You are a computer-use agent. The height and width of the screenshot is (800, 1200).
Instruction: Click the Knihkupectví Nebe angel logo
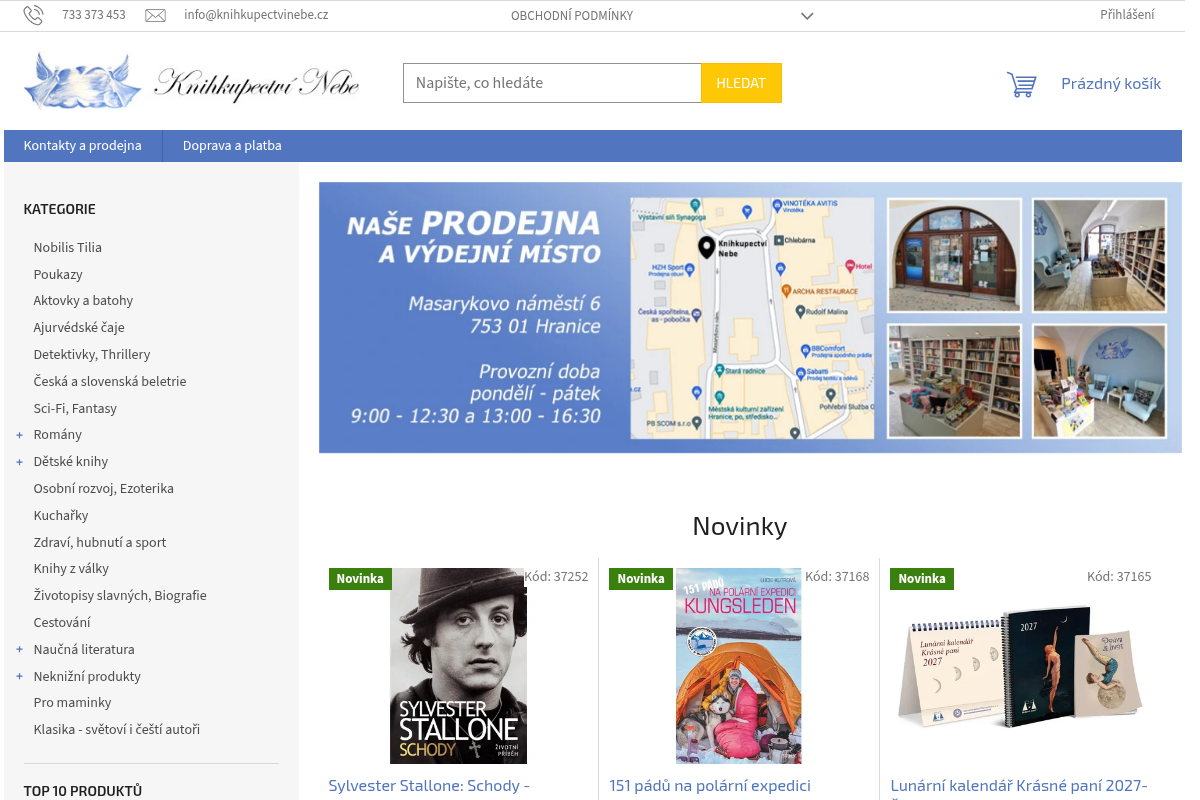[x=191, y=81]
